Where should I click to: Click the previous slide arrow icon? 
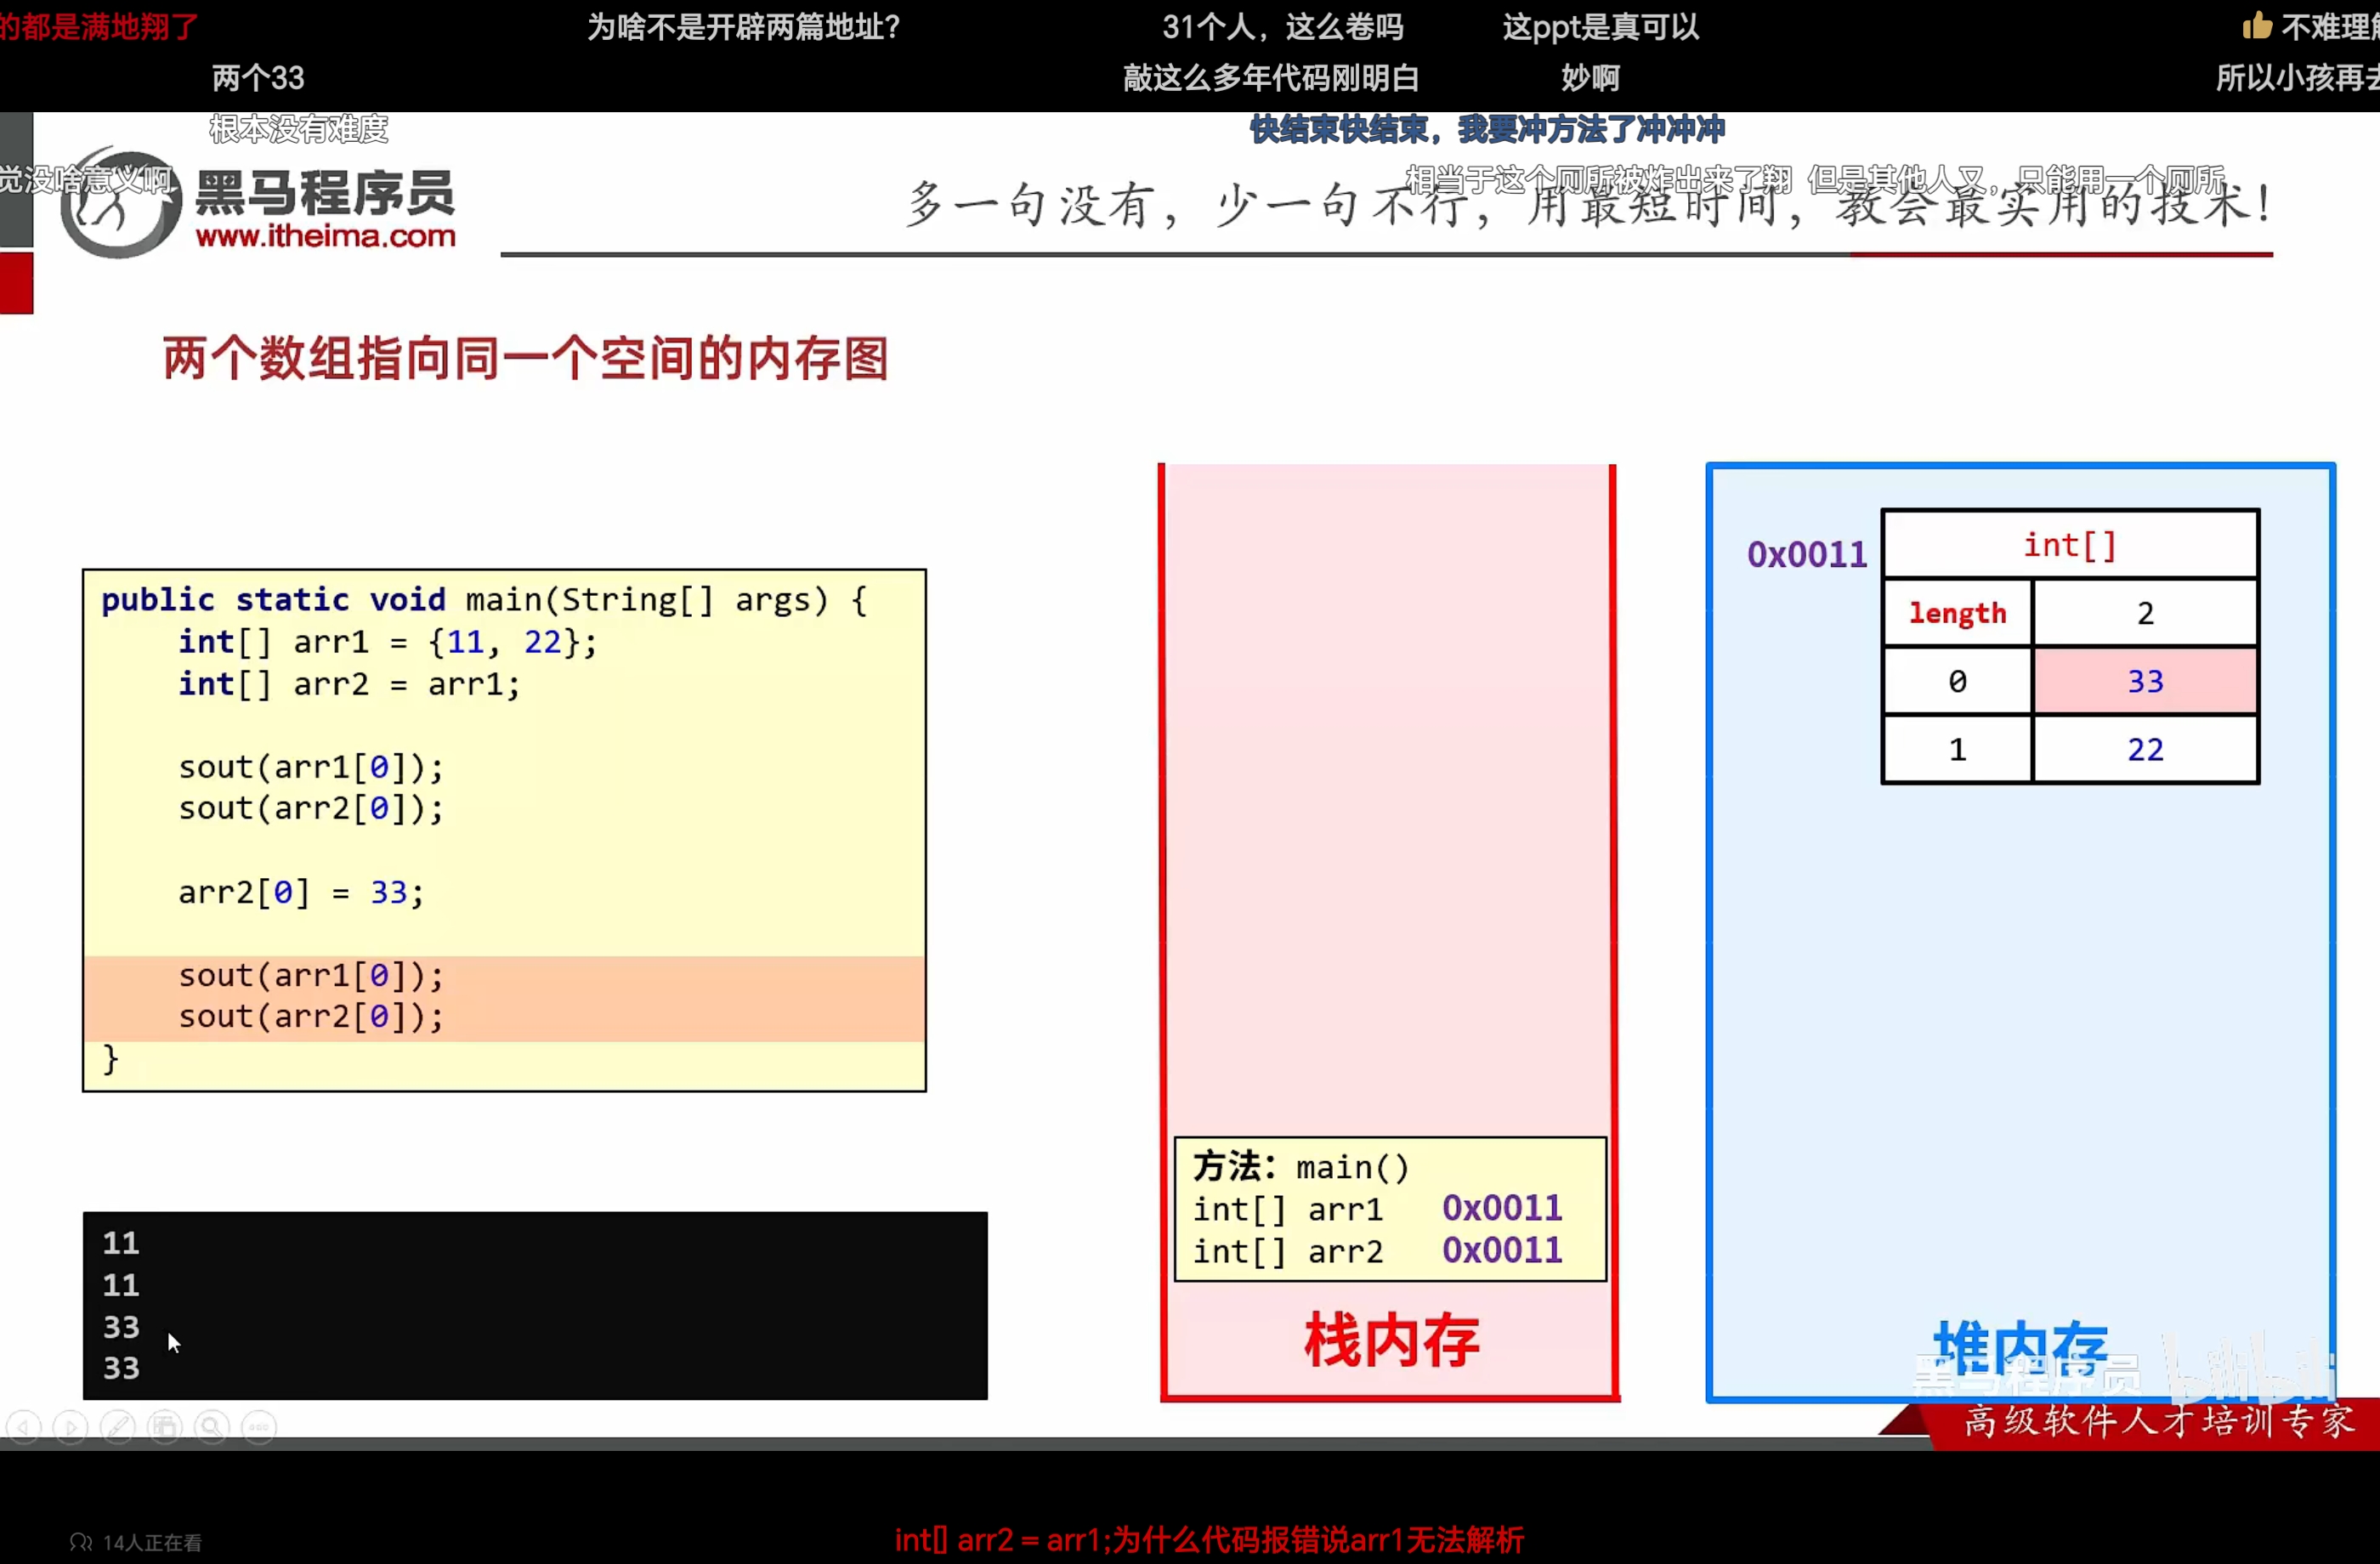24,1427
